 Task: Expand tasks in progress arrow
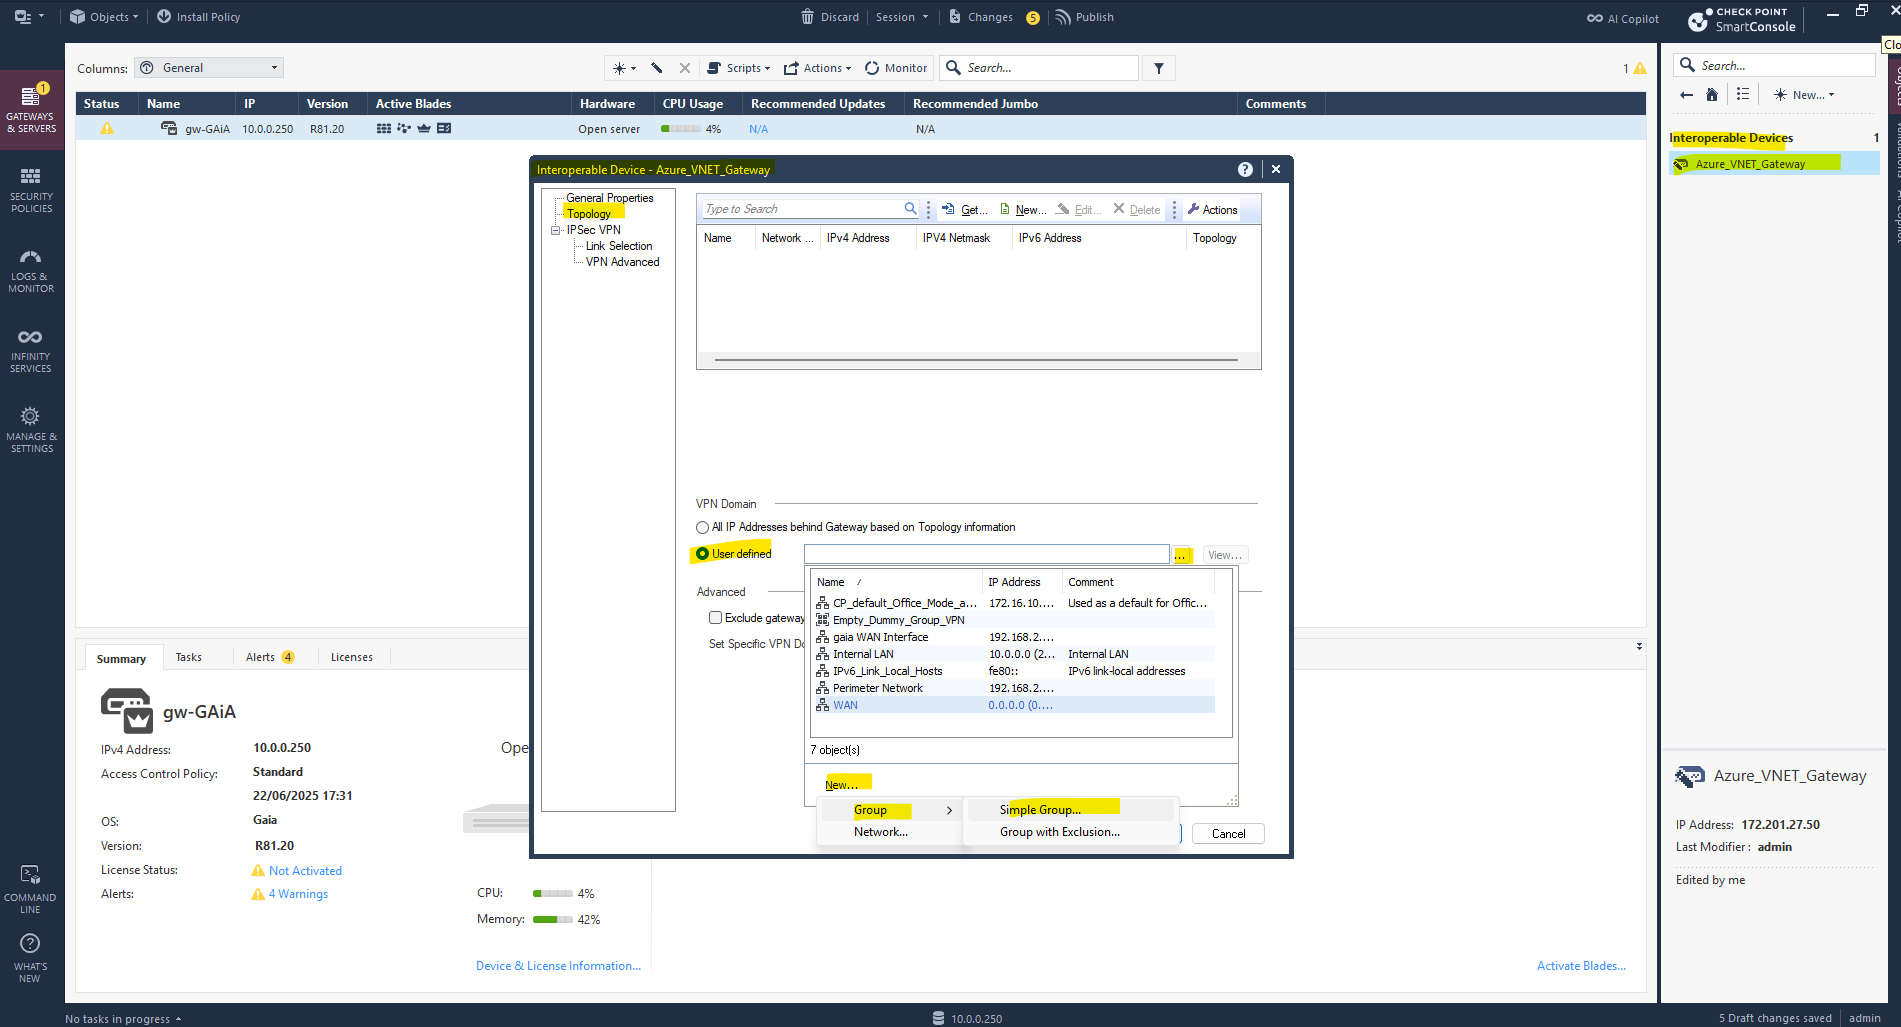178,1019
